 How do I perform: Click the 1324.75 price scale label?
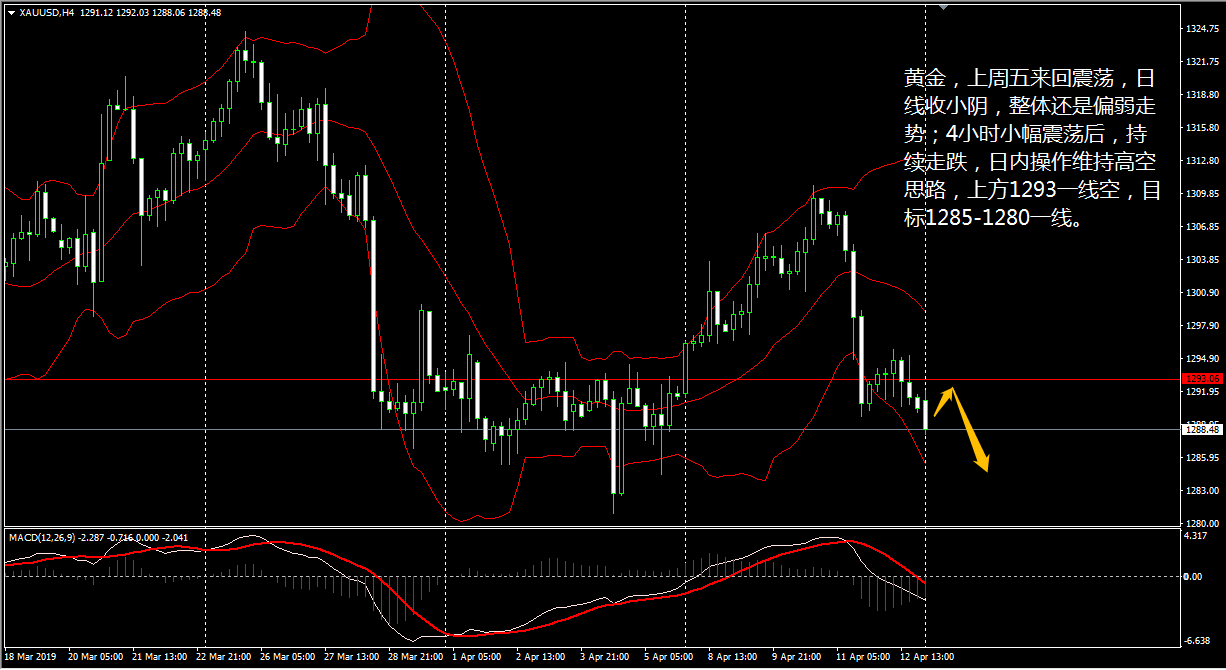tap(1201, 28)
